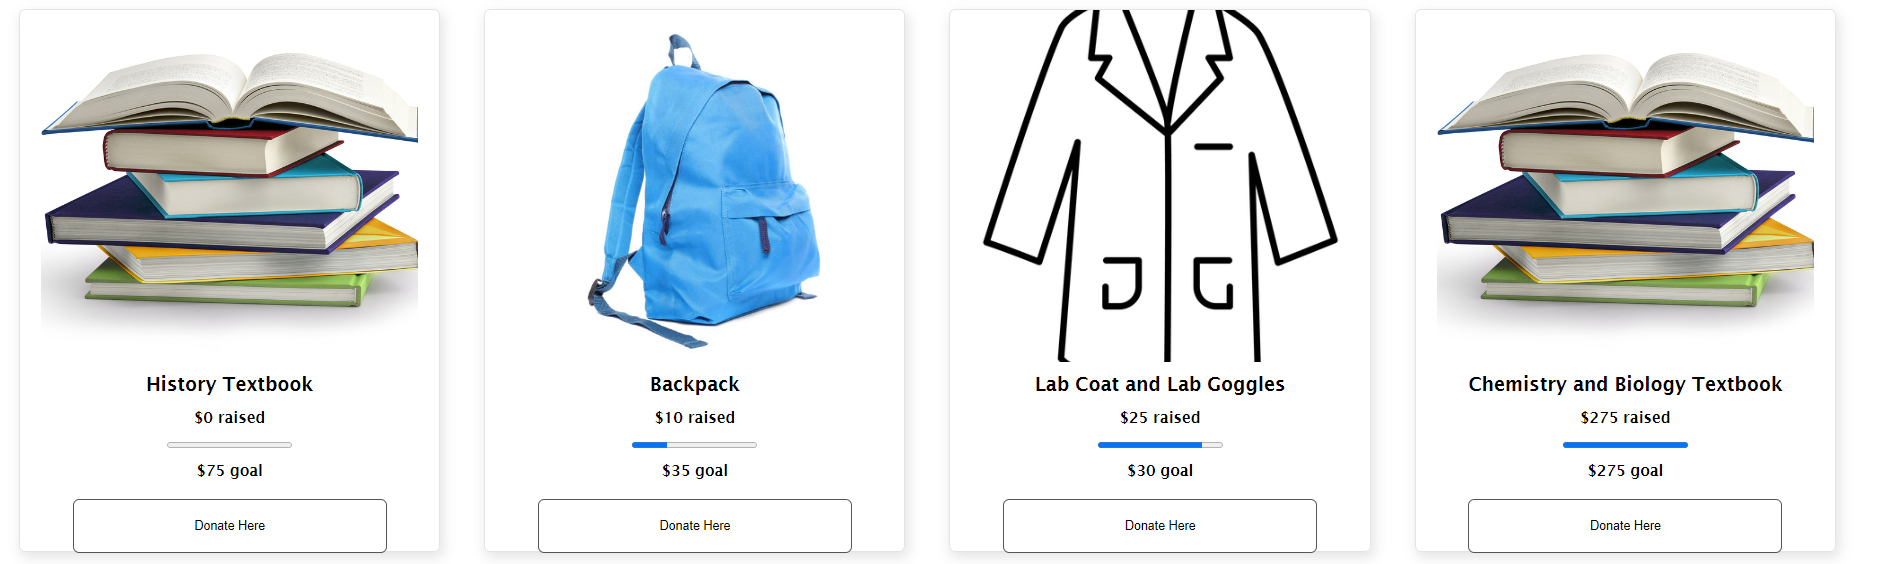
Task: Click the Lab Coat fundraising progress bar
Action: [1160, 445]
